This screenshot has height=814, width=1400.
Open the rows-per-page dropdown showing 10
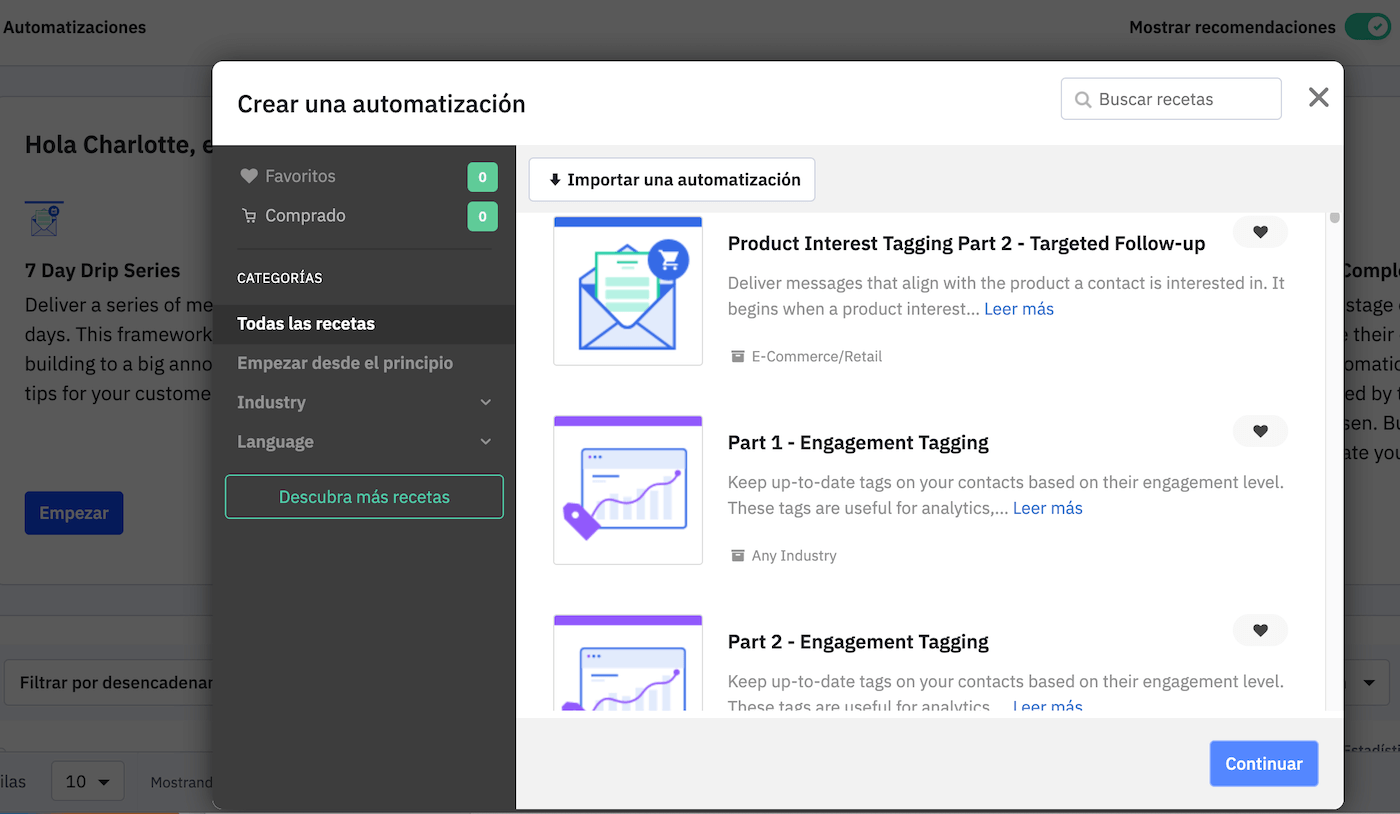(x=88, y=781)
